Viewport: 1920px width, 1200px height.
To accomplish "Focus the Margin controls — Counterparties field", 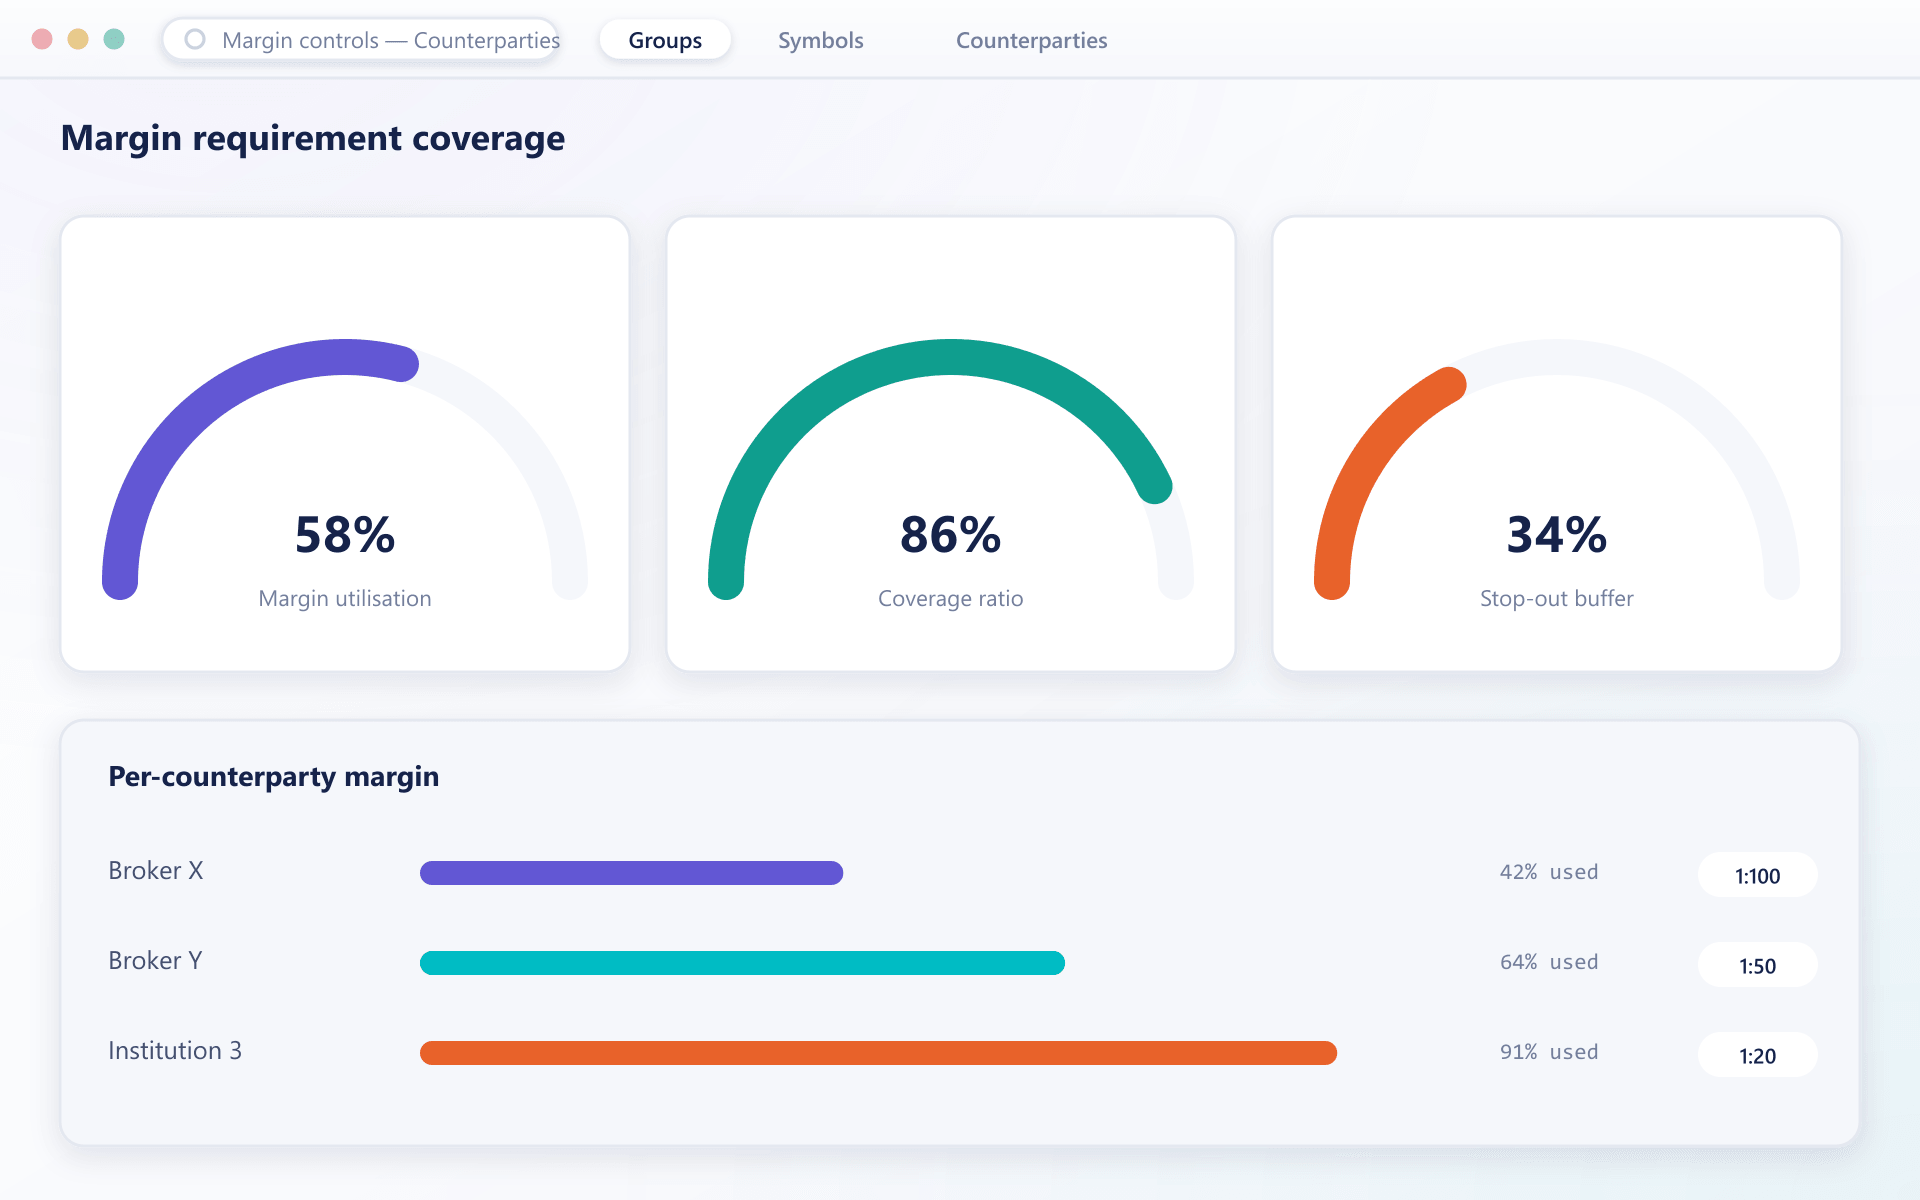I will point(361,40).
